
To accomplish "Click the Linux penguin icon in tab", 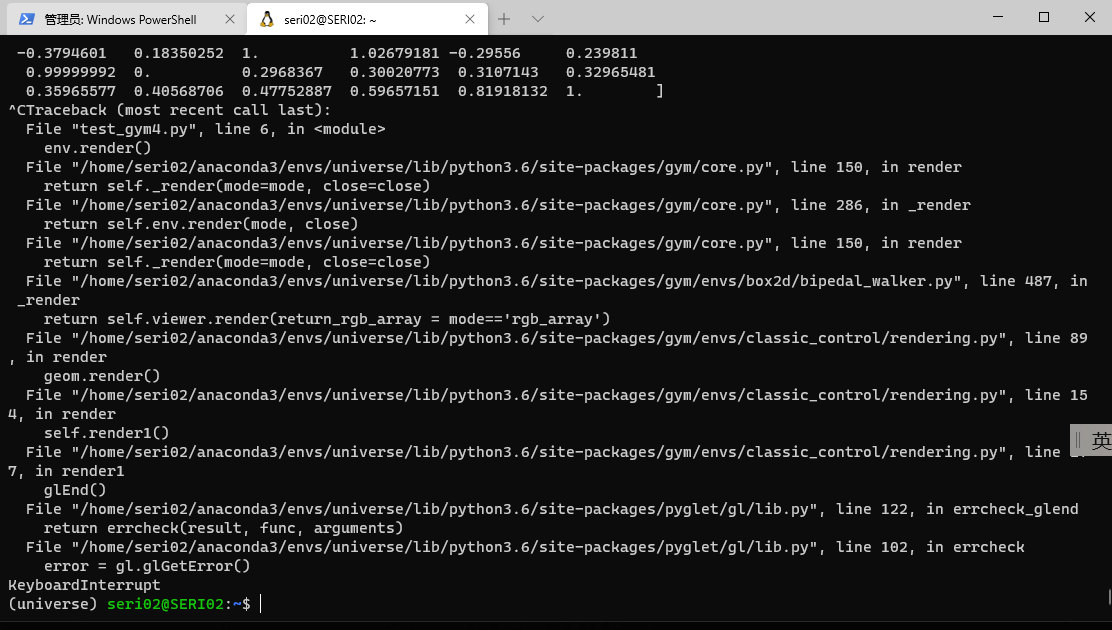I will coord(267,19).
